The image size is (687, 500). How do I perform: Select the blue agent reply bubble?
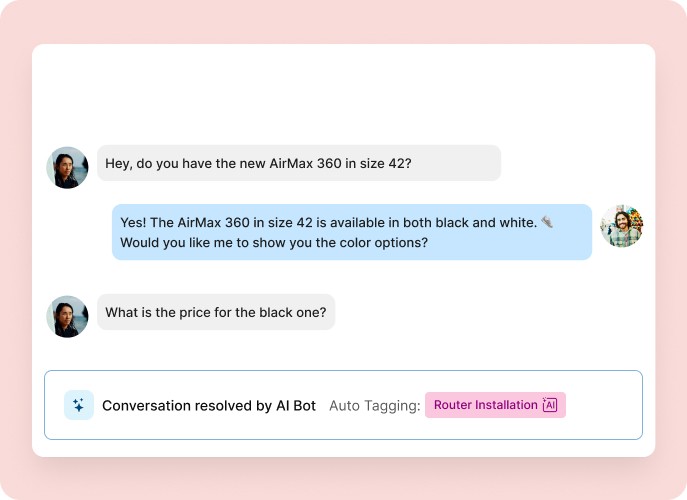351,232
